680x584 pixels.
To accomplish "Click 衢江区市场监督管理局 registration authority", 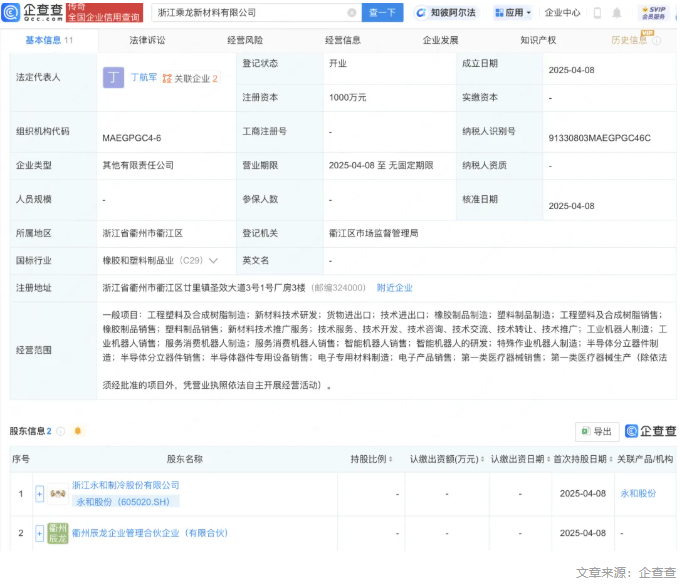I will pyautogui.click(x=373, y=233).
